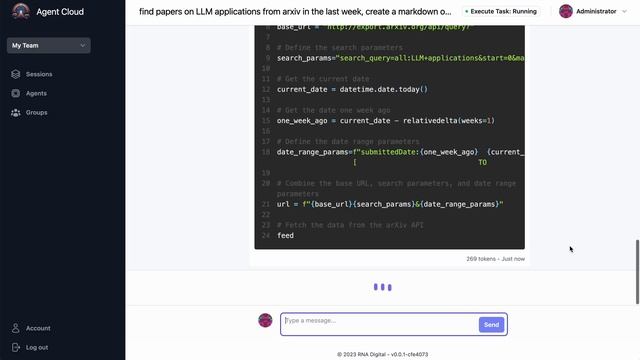Click the Administrator user name

click(x=596, y=11)
